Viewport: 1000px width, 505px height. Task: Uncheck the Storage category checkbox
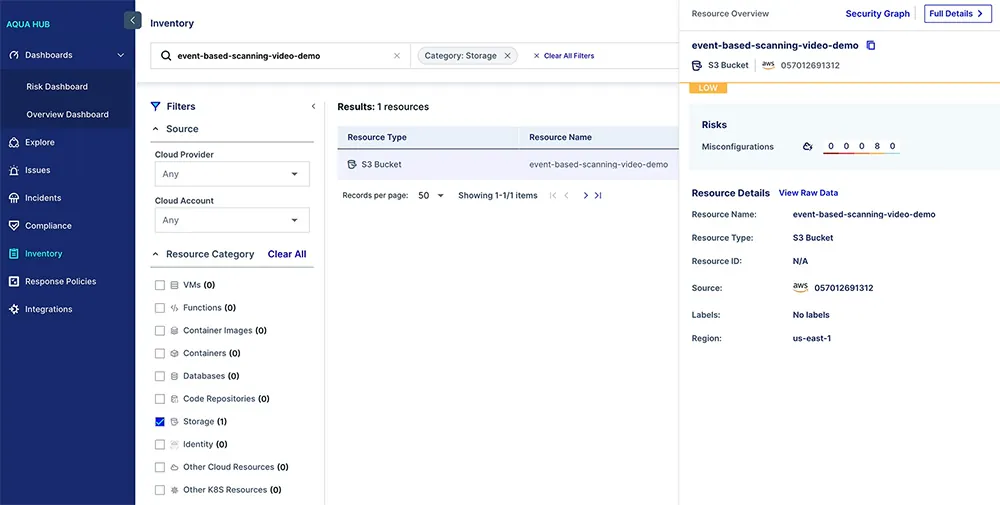tap(160, 421)
